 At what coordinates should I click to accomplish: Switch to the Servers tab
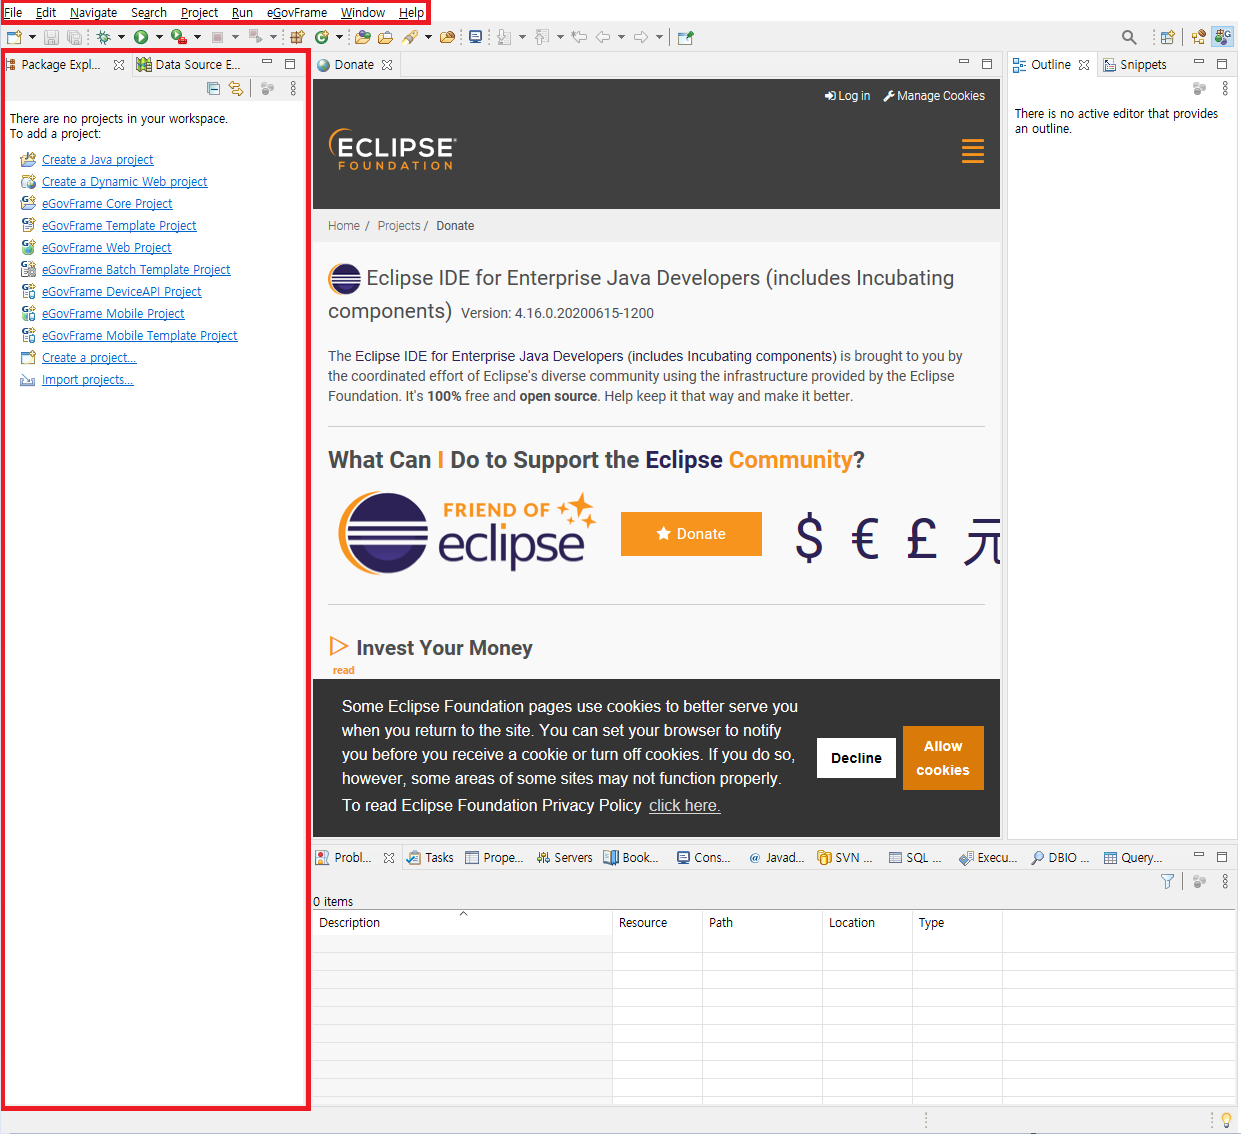(x=564, y=858)
